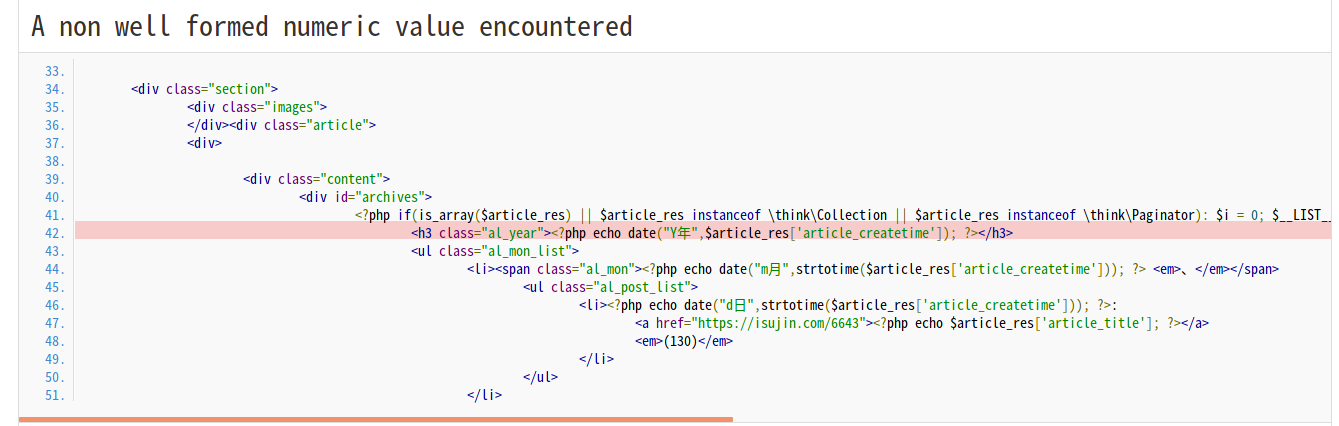The image size is (1339, 426).
Task: Click line number 51
Action: click(x=55, y=395)
